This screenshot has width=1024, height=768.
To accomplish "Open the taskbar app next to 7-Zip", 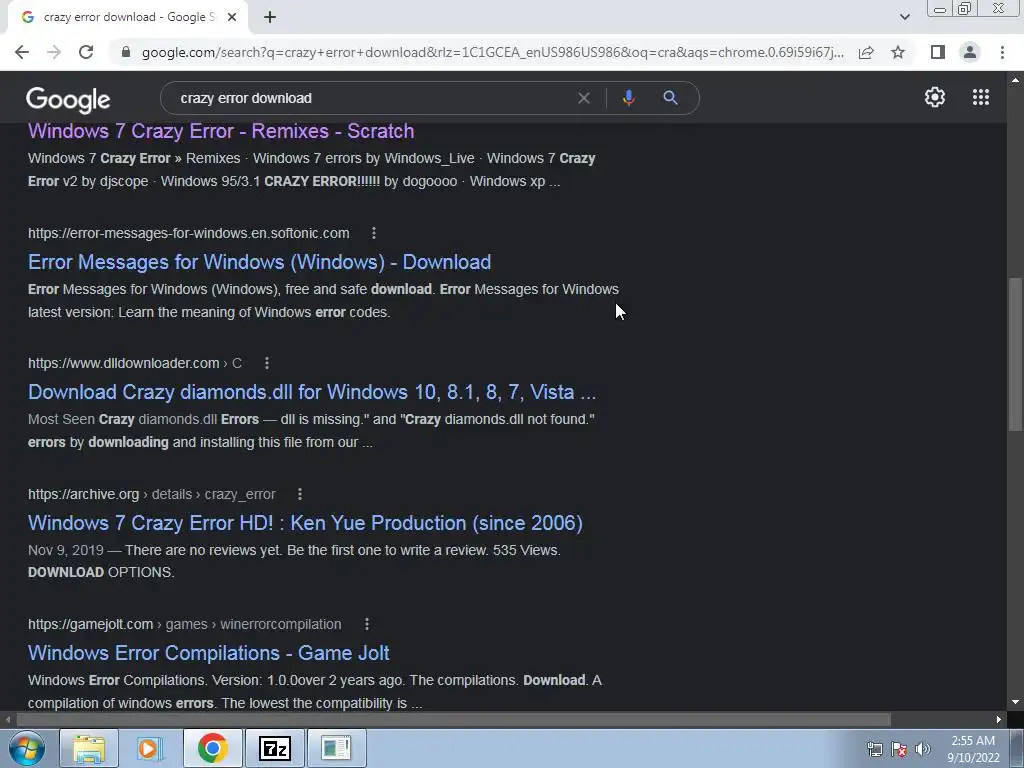I will 336,748.
